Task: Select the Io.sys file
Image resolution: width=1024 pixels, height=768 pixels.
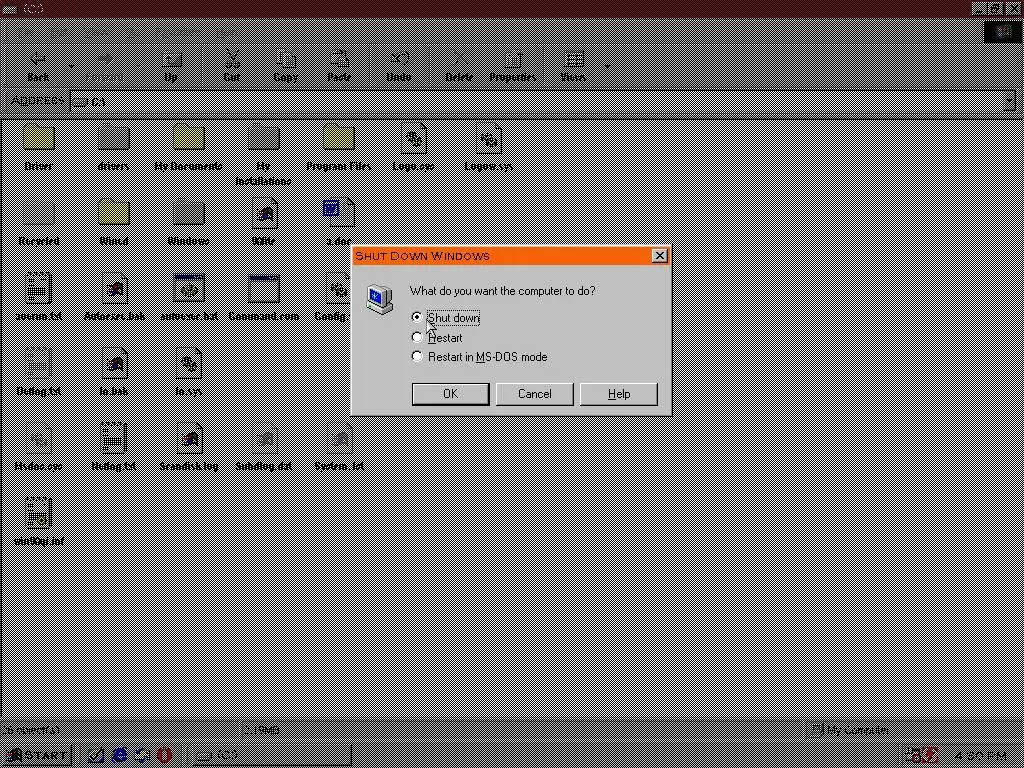Action: click(189, 373)
